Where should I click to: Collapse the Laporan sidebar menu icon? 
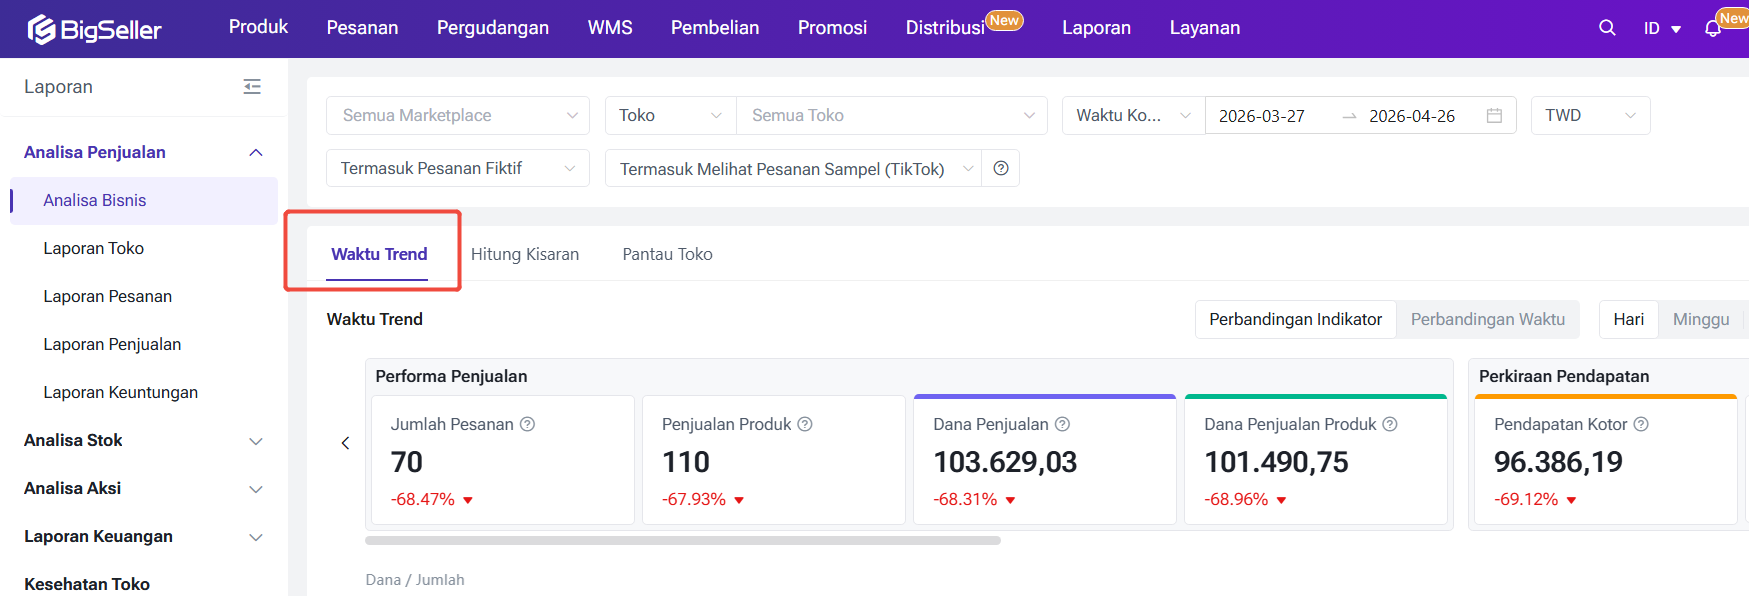pos(252,87)
